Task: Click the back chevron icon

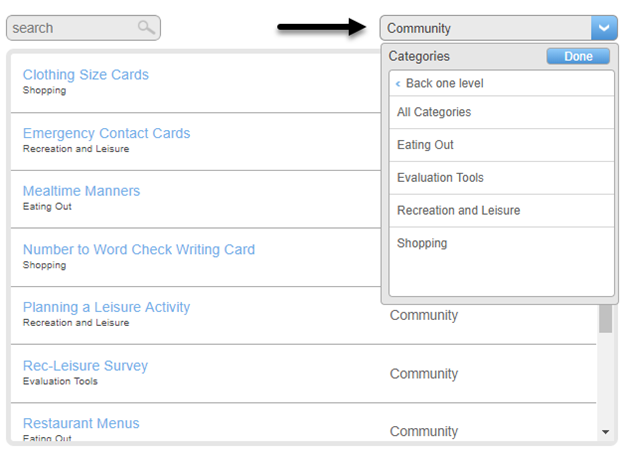Action: coord(398,84)
